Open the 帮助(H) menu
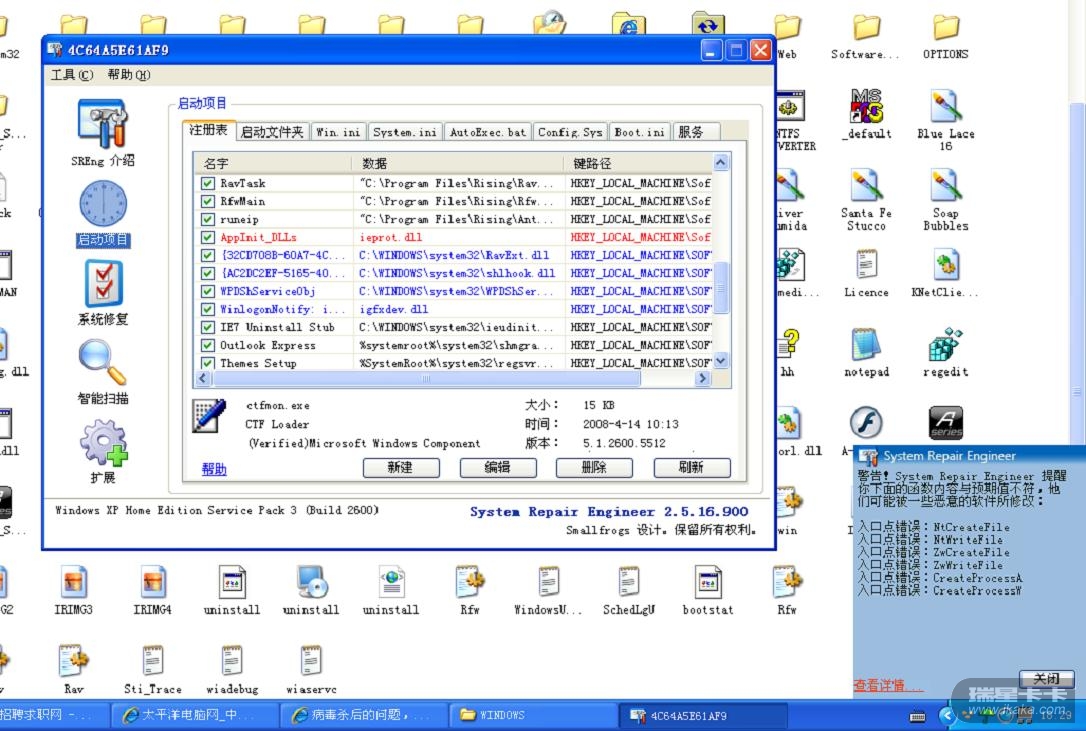Viewport: 1086px width, 731px height. point(129,75)
